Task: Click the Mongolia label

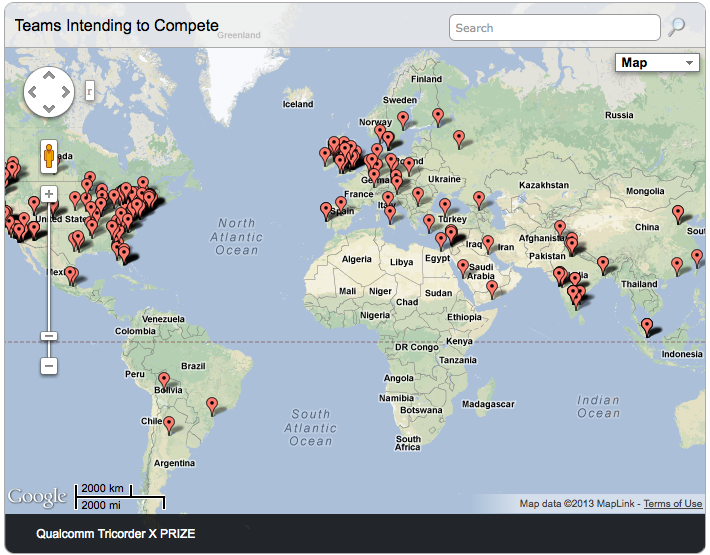Action: click(x=645, y=191)
